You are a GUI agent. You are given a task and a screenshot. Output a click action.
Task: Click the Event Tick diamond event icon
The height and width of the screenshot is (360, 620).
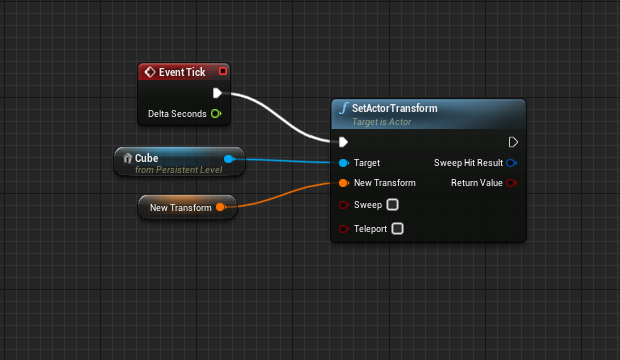click(x=150, y=72)
